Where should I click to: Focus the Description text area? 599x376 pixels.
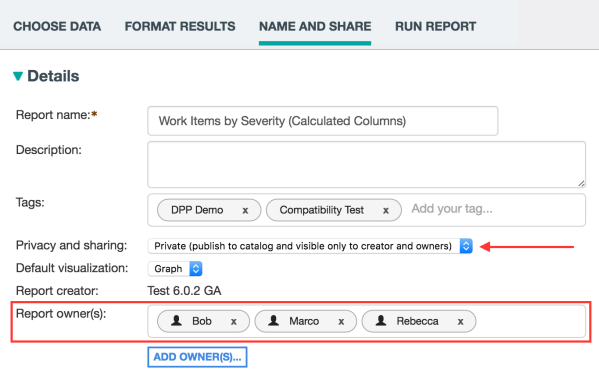click(367, 165)
